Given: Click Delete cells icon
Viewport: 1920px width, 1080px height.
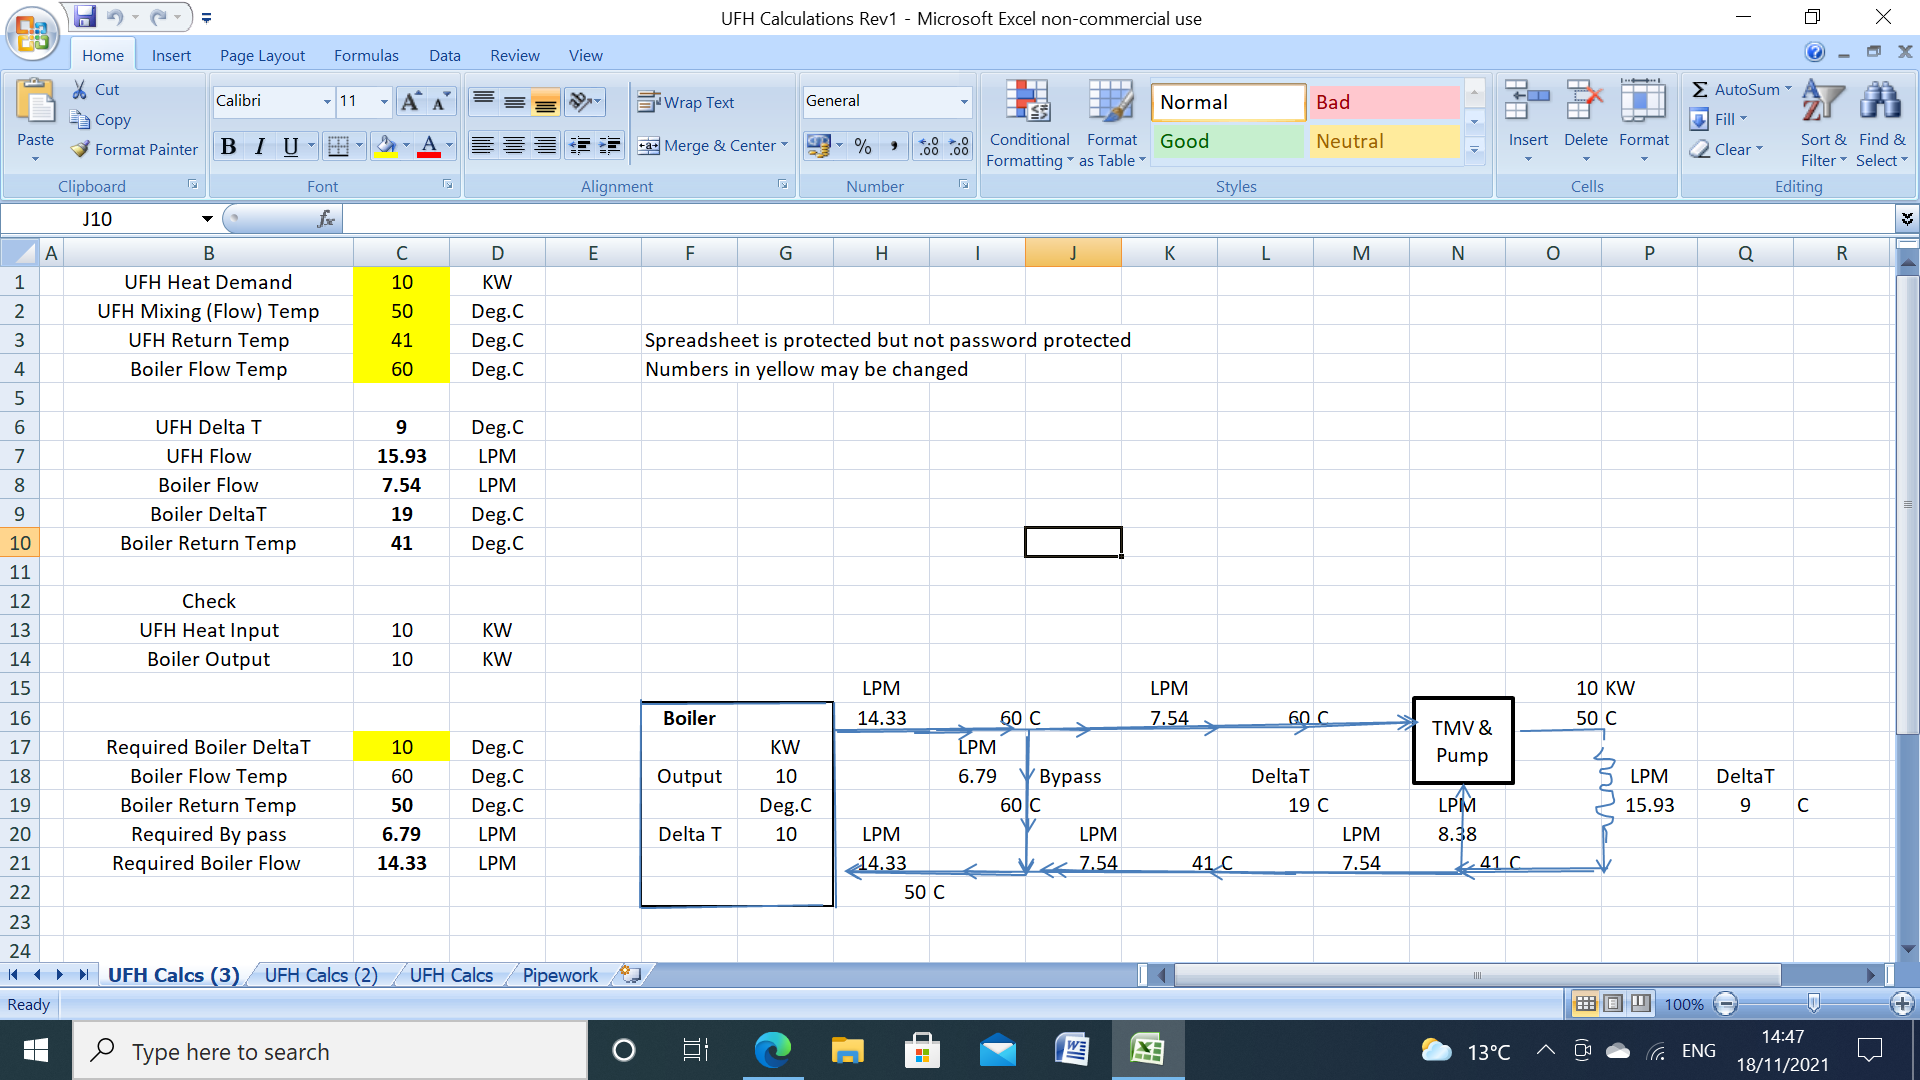Looking at the screenshot, I should tap(1585, 102).
